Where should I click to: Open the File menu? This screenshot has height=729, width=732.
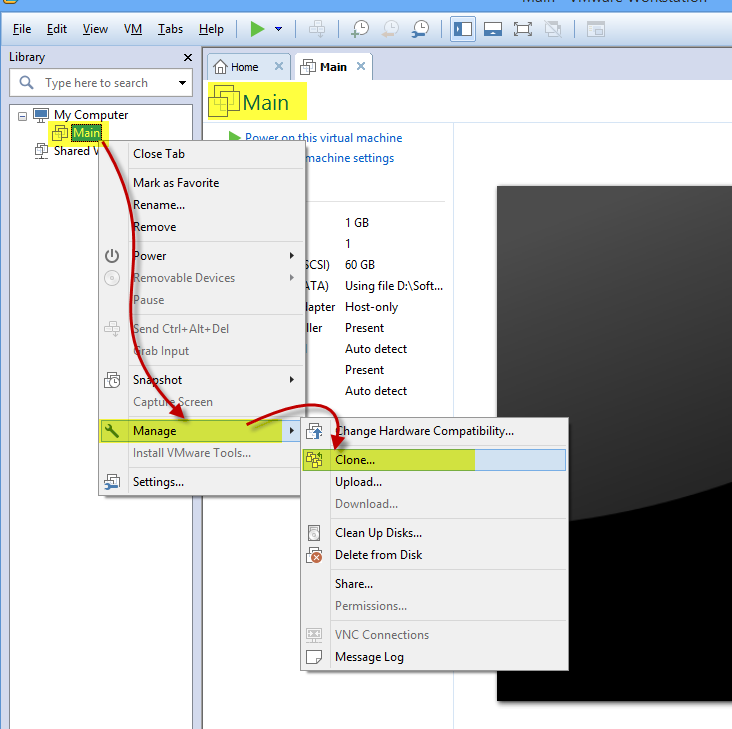point(22,29)
